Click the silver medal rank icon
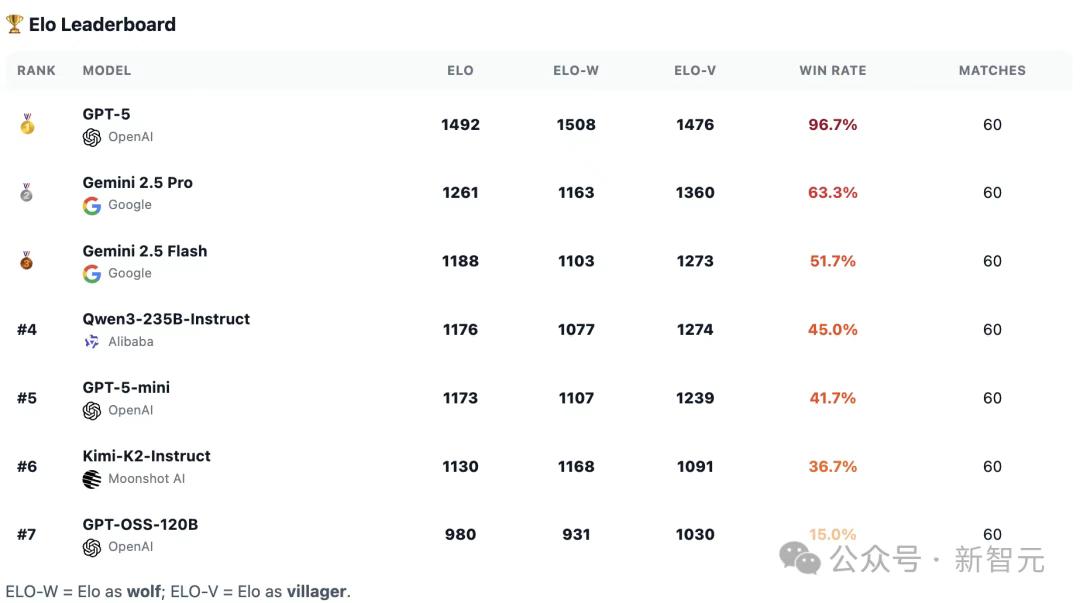Image resolution: width=1080 pixels, height=603 pixels. point(27,193)
